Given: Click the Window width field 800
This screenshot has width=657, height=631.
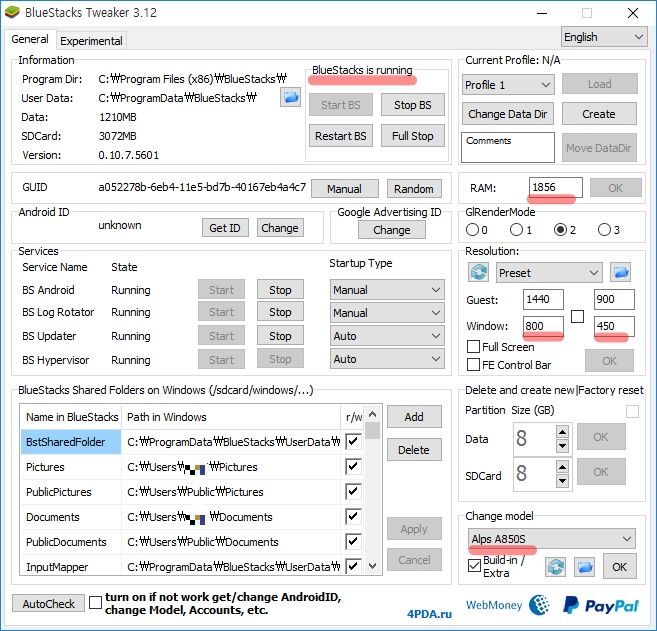Looking at the screenshot, I should click(543, 326).
